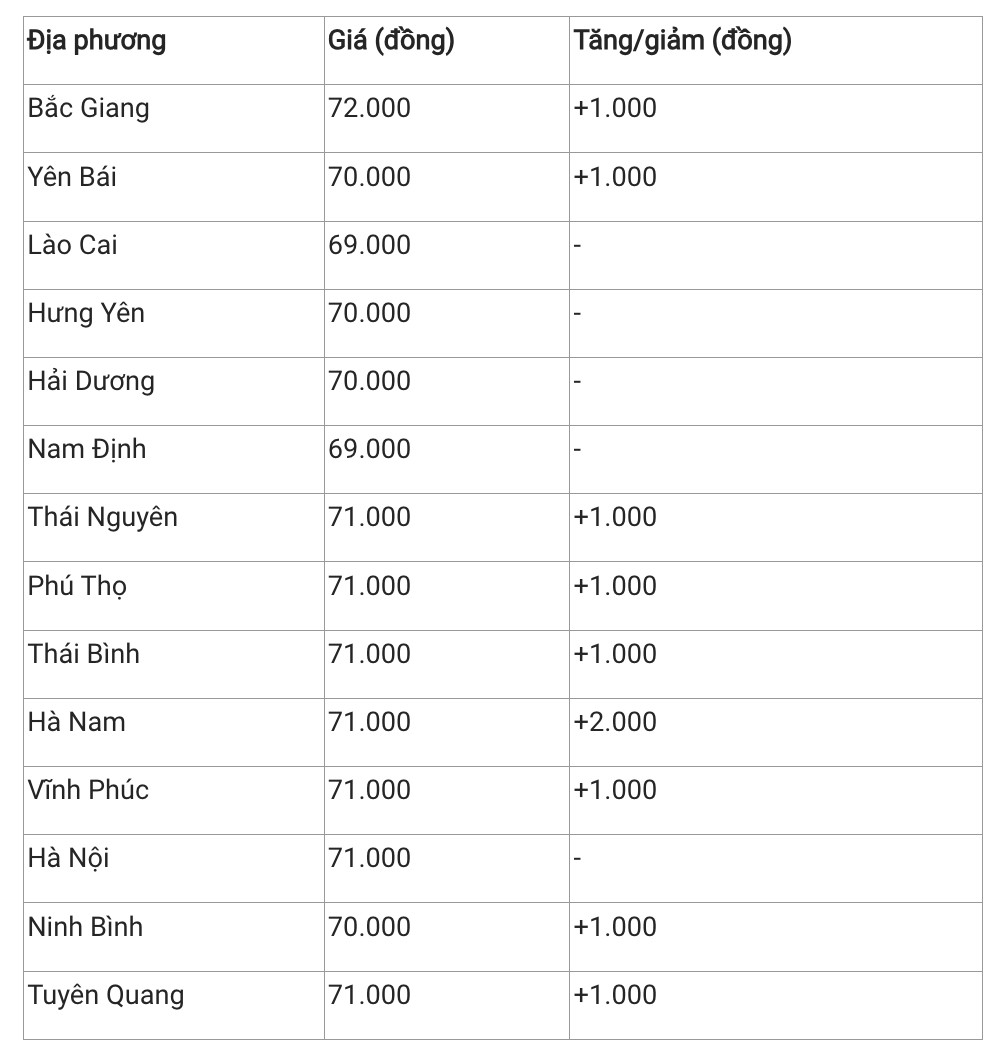Click the Hà Nội location name
This screenshot has height=1056, width=994.
pyautogui.click(x=69, y=858)
